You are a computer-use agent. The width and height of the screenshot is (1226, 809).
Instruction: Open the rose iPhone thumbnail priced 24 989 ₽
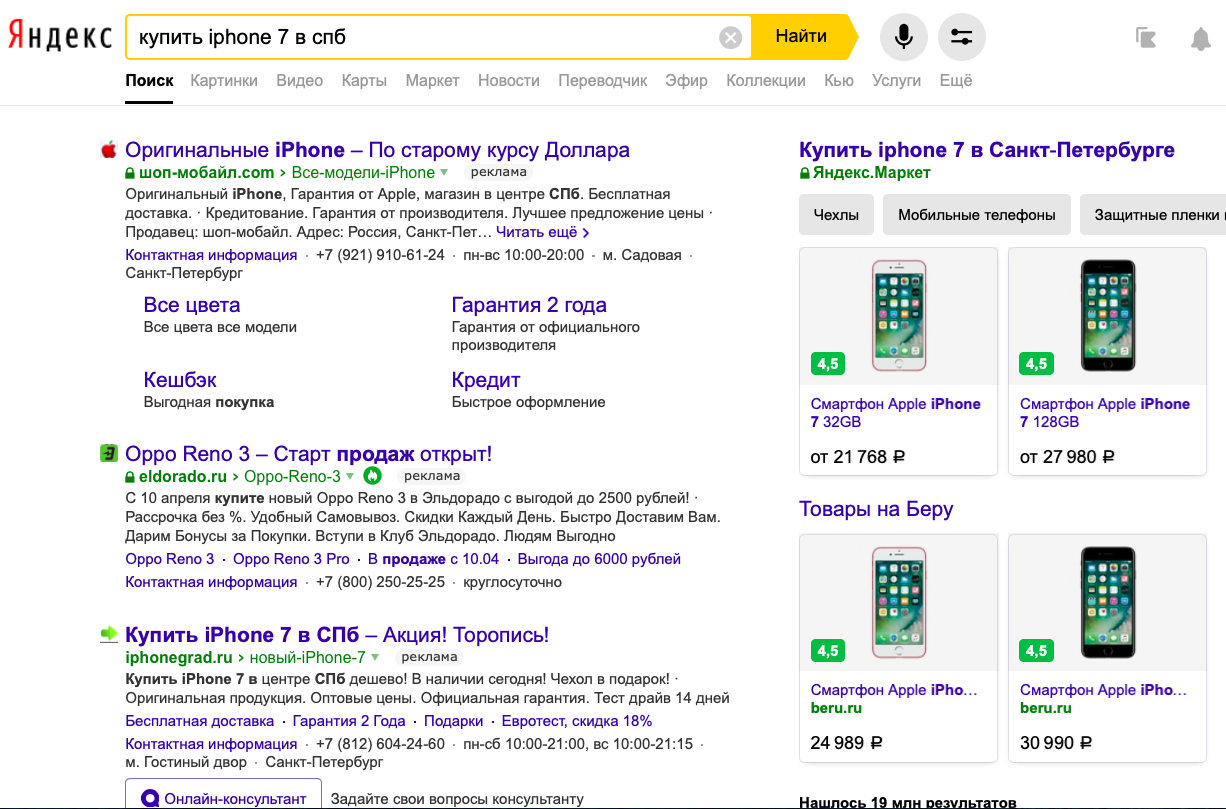[899, 603]
